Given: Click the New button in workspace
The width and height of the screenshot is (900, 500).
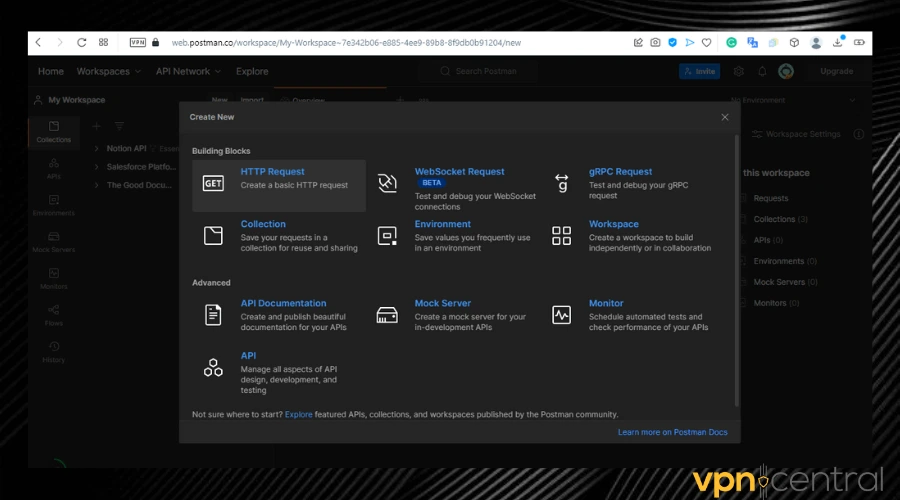Looking at the screenshot, I should (219, 100).
